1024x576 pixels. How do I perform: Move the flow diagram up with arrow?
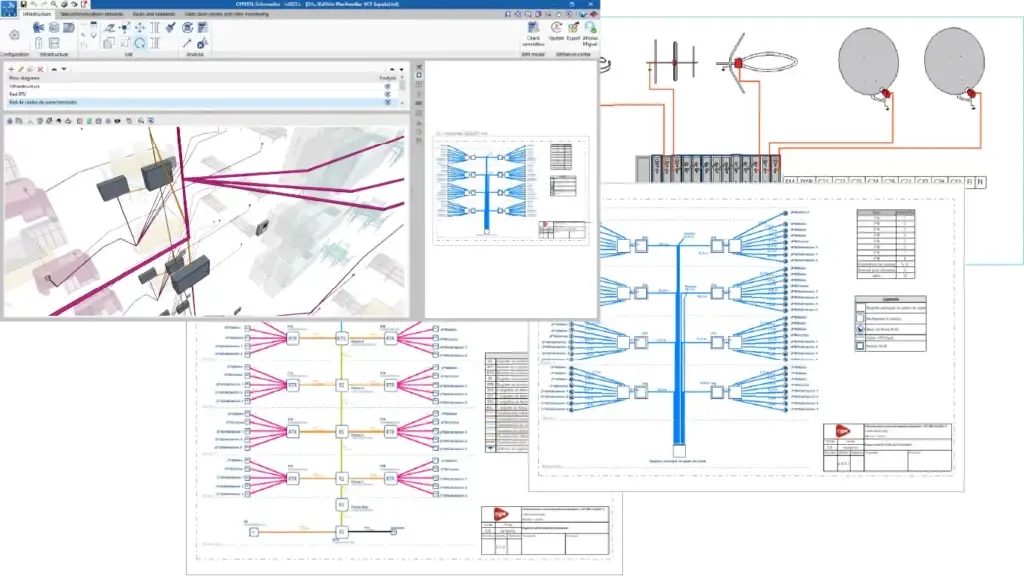point(53,69)
